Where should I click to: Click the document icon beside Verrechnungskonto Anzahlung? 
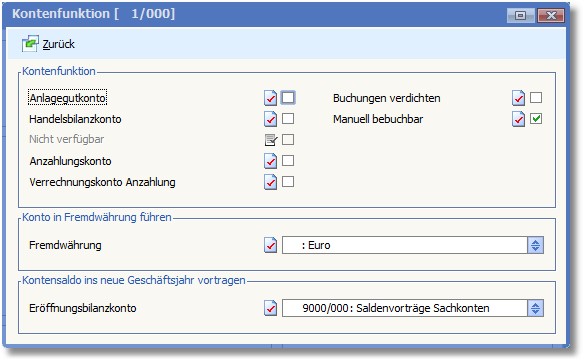270,182
